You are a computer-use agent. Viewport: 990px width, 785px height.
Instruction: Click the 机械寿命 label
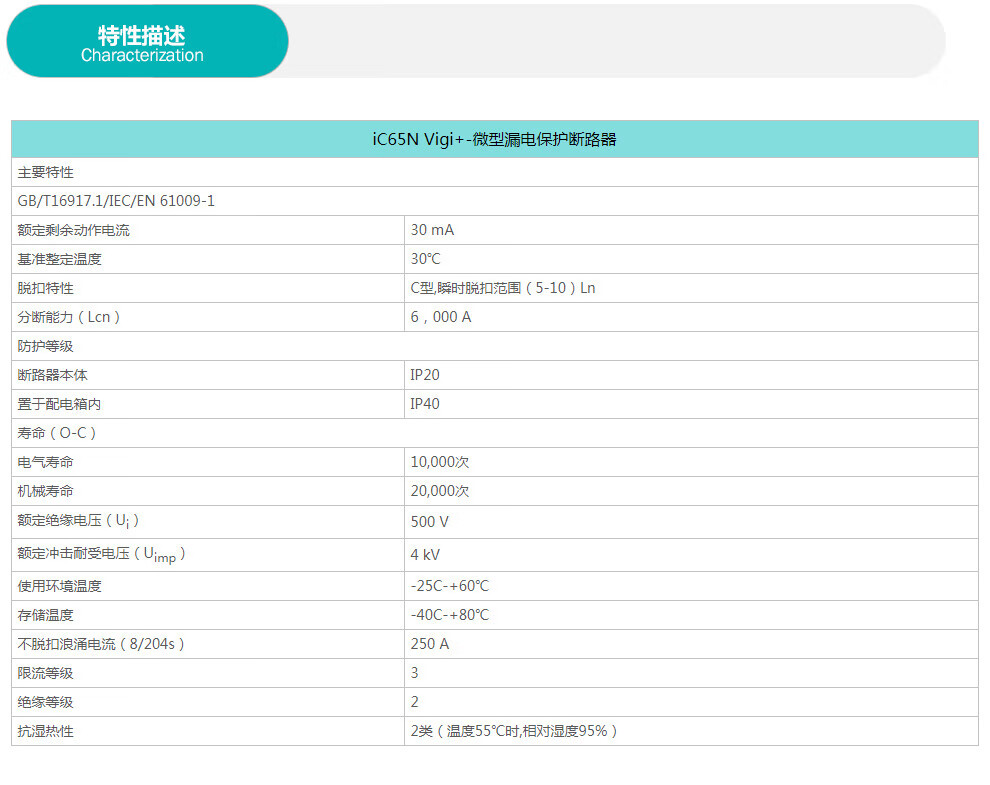(45, 491)
